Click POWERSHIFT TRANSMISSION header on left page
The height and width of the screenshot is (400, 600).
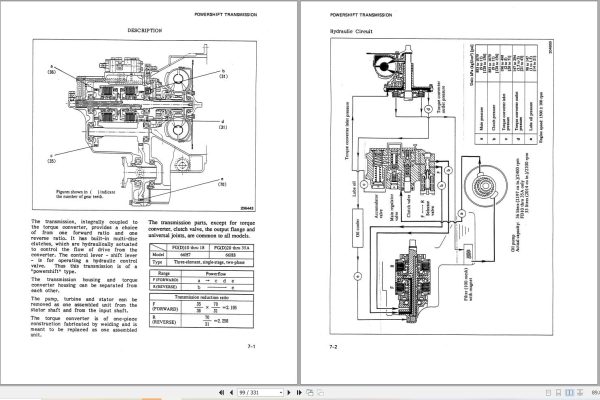coord(226,15)
